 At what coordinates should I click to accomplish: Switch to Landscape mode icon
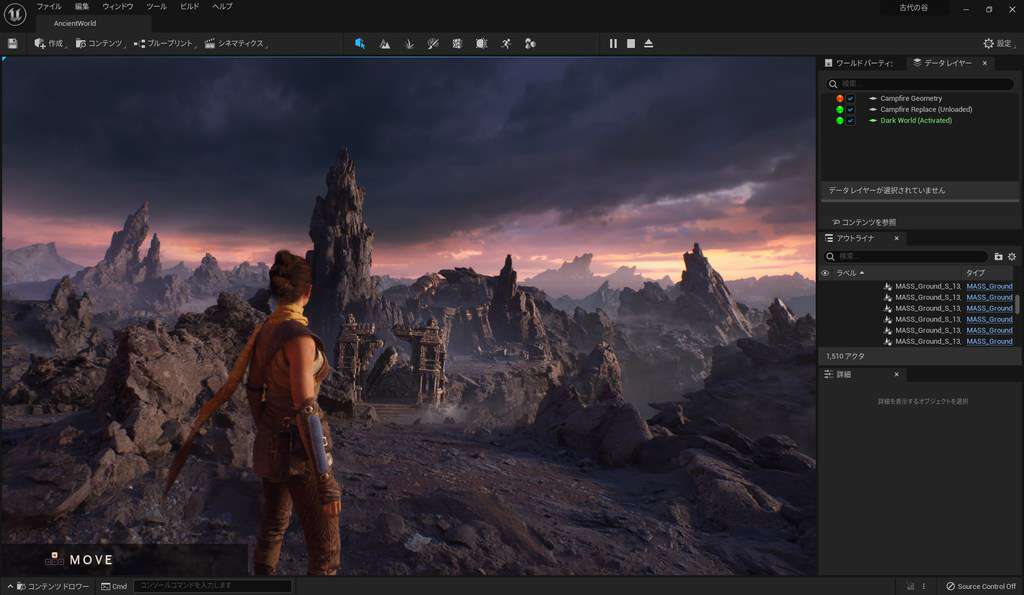point(385,44)
